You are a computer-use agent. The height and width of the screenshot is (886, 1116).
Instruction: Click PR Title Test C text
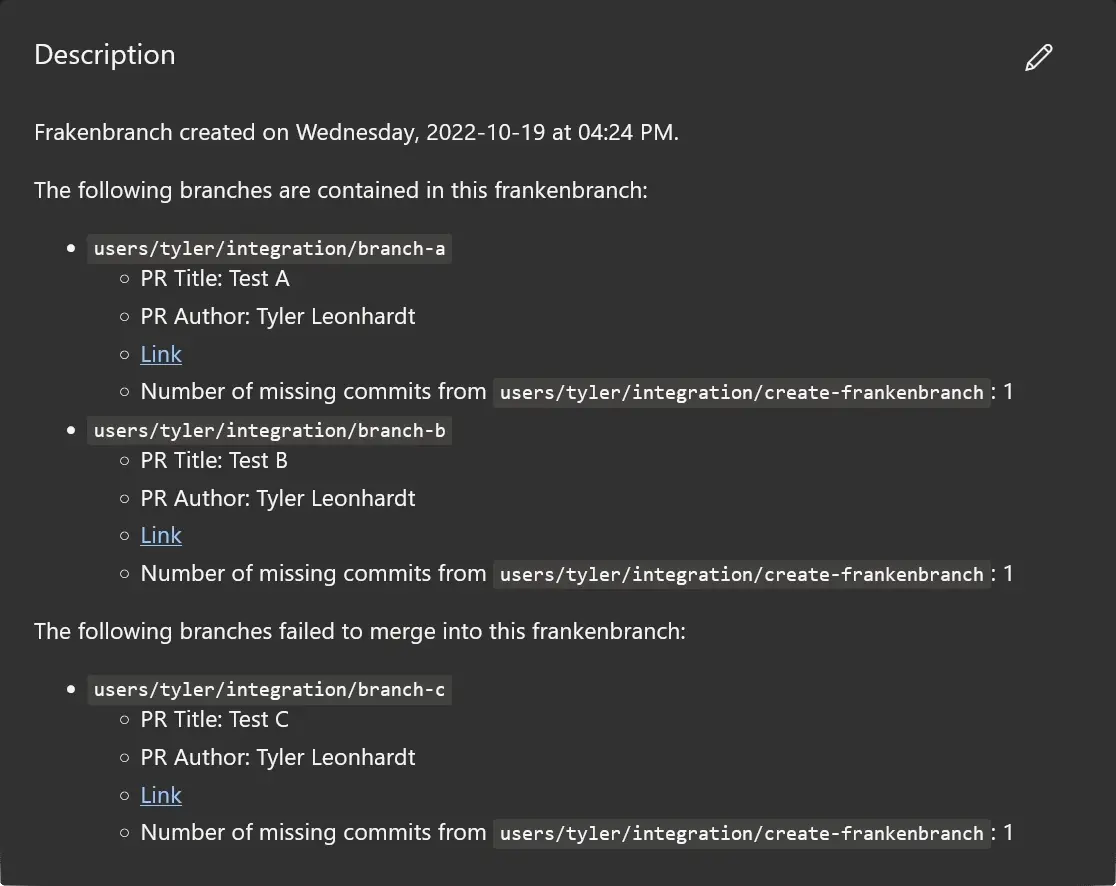214,719
